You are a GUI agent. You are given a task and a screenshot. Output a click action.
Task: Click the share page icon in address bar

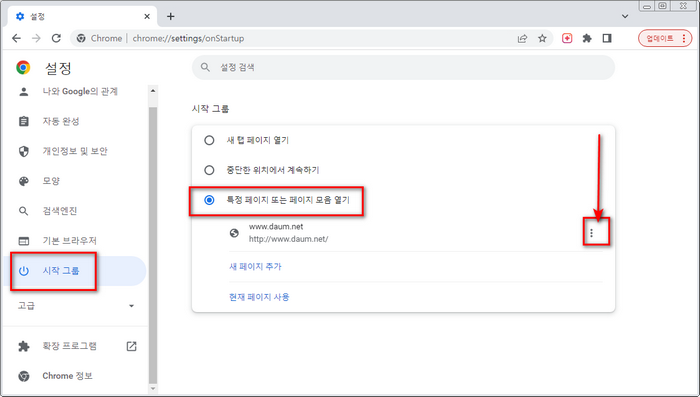coord(522,38)
